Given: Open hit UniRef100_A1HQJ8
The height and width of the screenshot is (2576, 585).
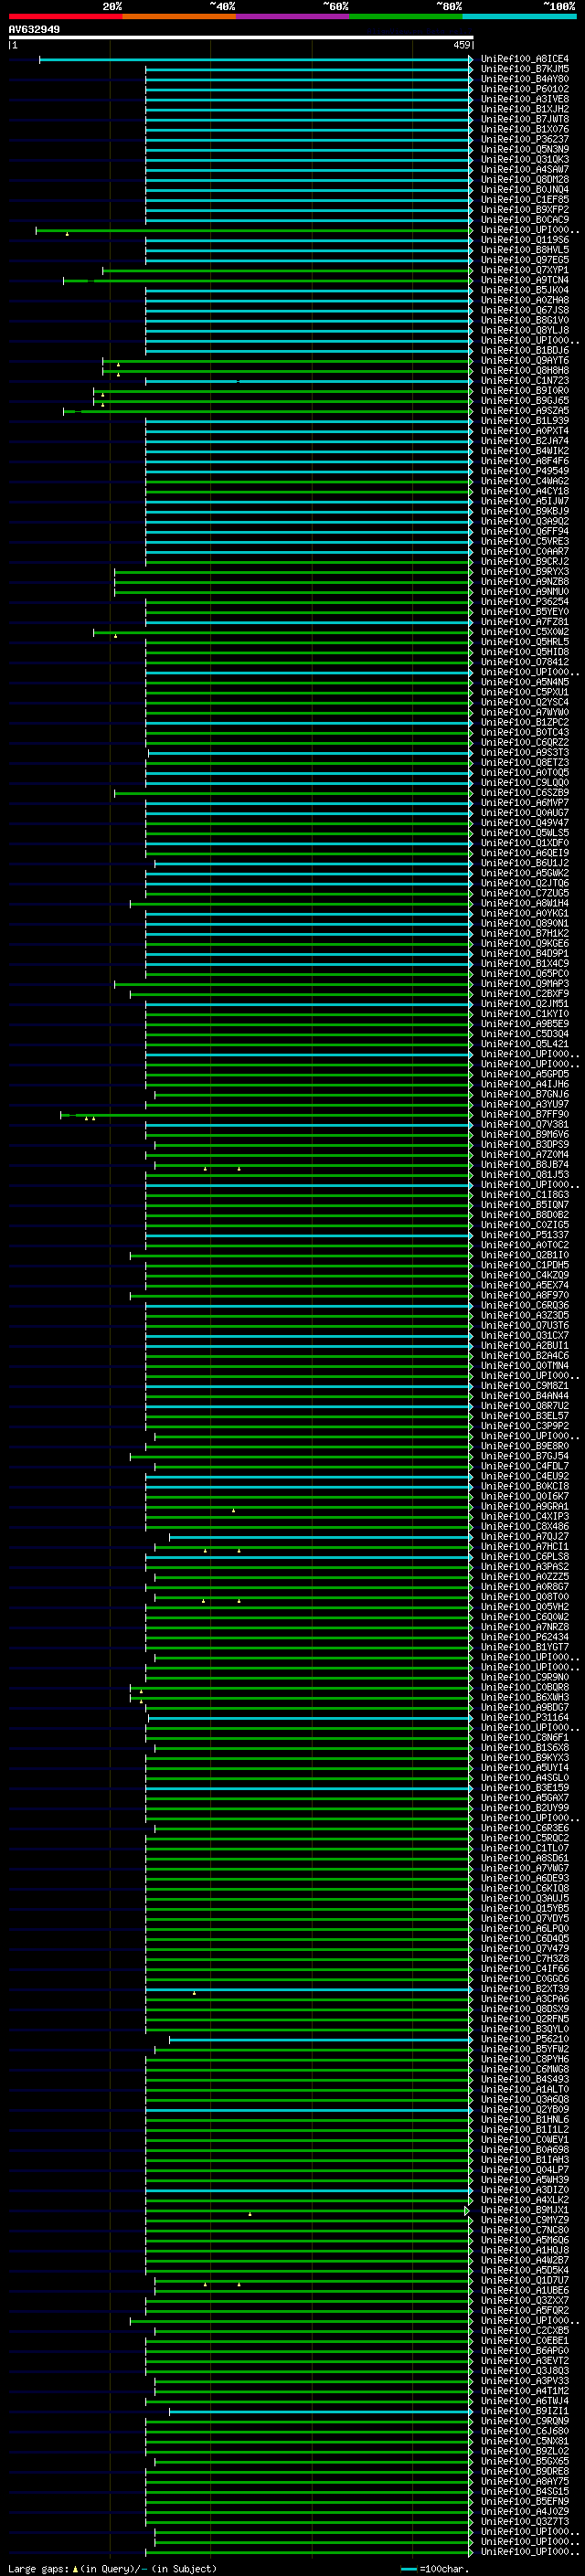Looking at the screenshot, I should pyautogui.click(x=525, y=2250).
